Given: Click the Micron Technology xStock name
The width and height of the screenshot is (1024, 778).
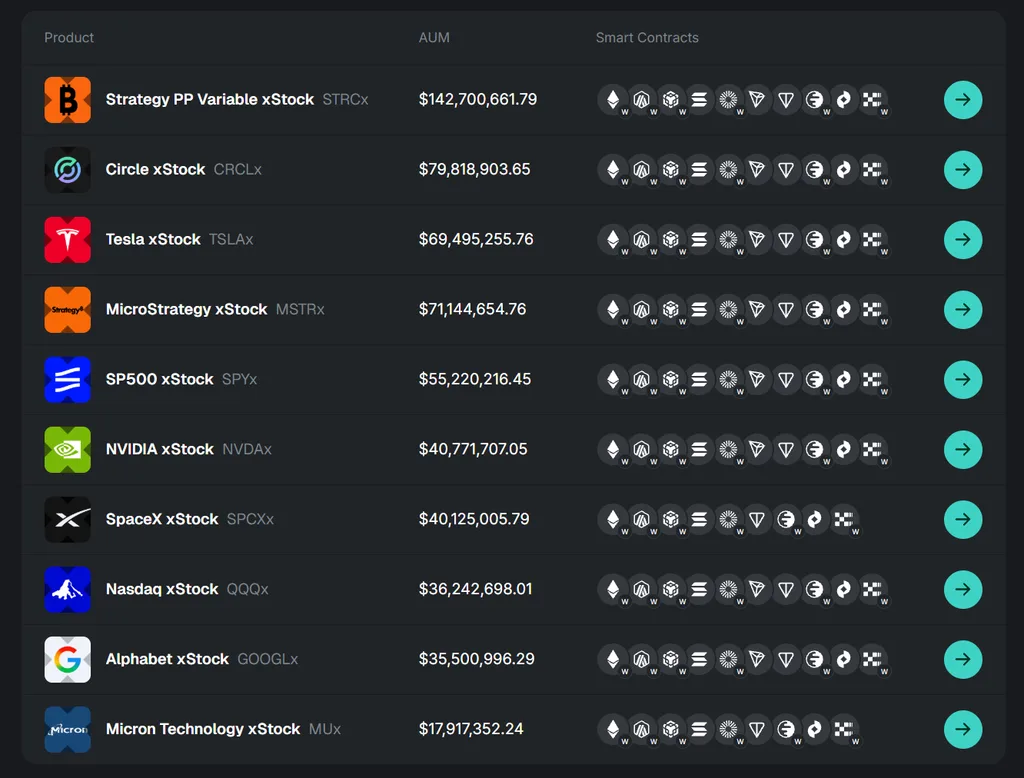Looking at the screenshot, I should tap(203, 728).
